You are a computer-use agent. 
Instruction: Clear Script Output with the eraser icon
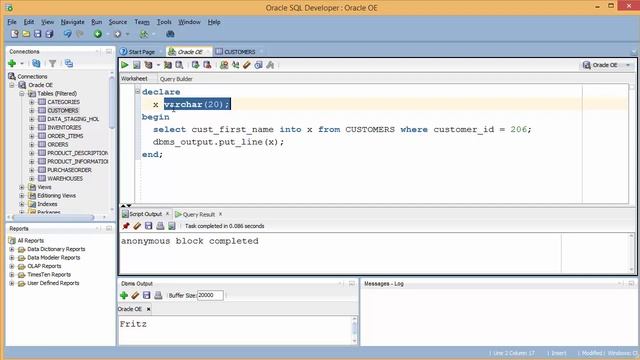click(x=137, y=226)
